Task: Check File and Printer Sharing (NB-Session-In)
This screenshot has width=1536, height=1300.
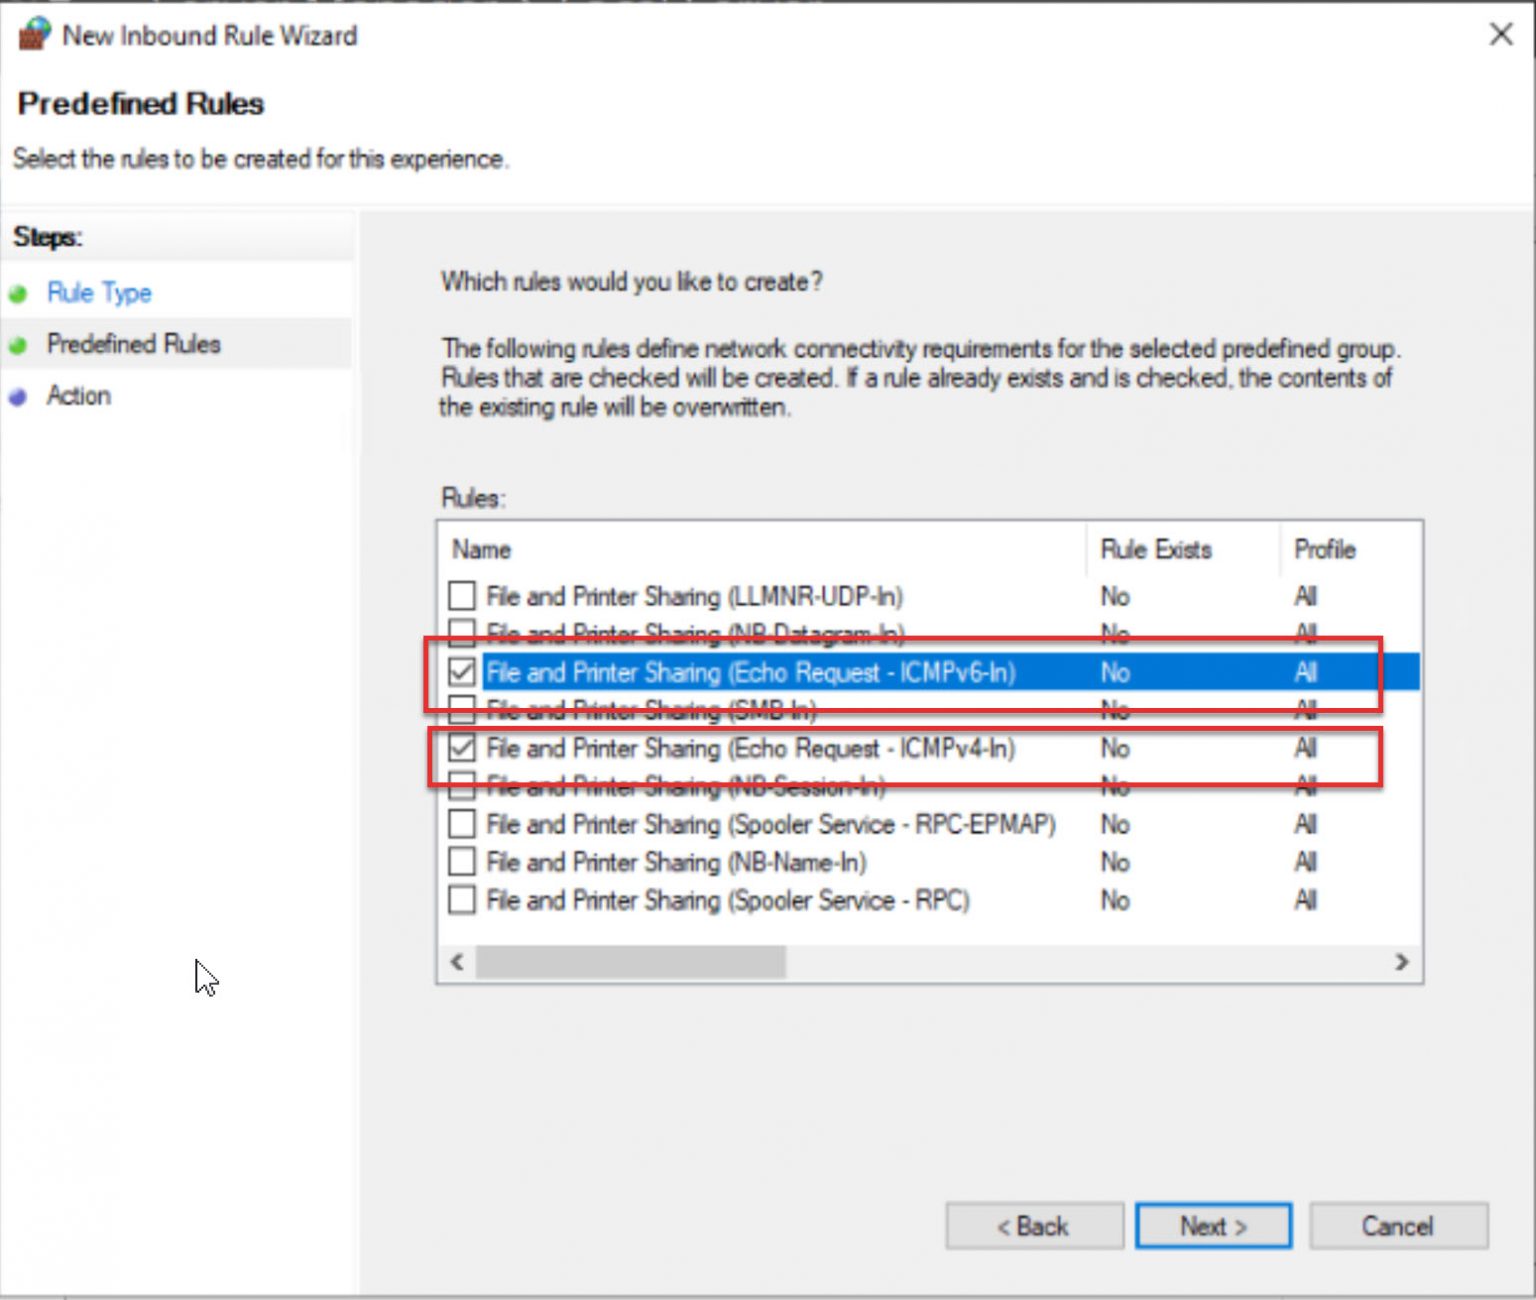Action: (x=462, y=787)
